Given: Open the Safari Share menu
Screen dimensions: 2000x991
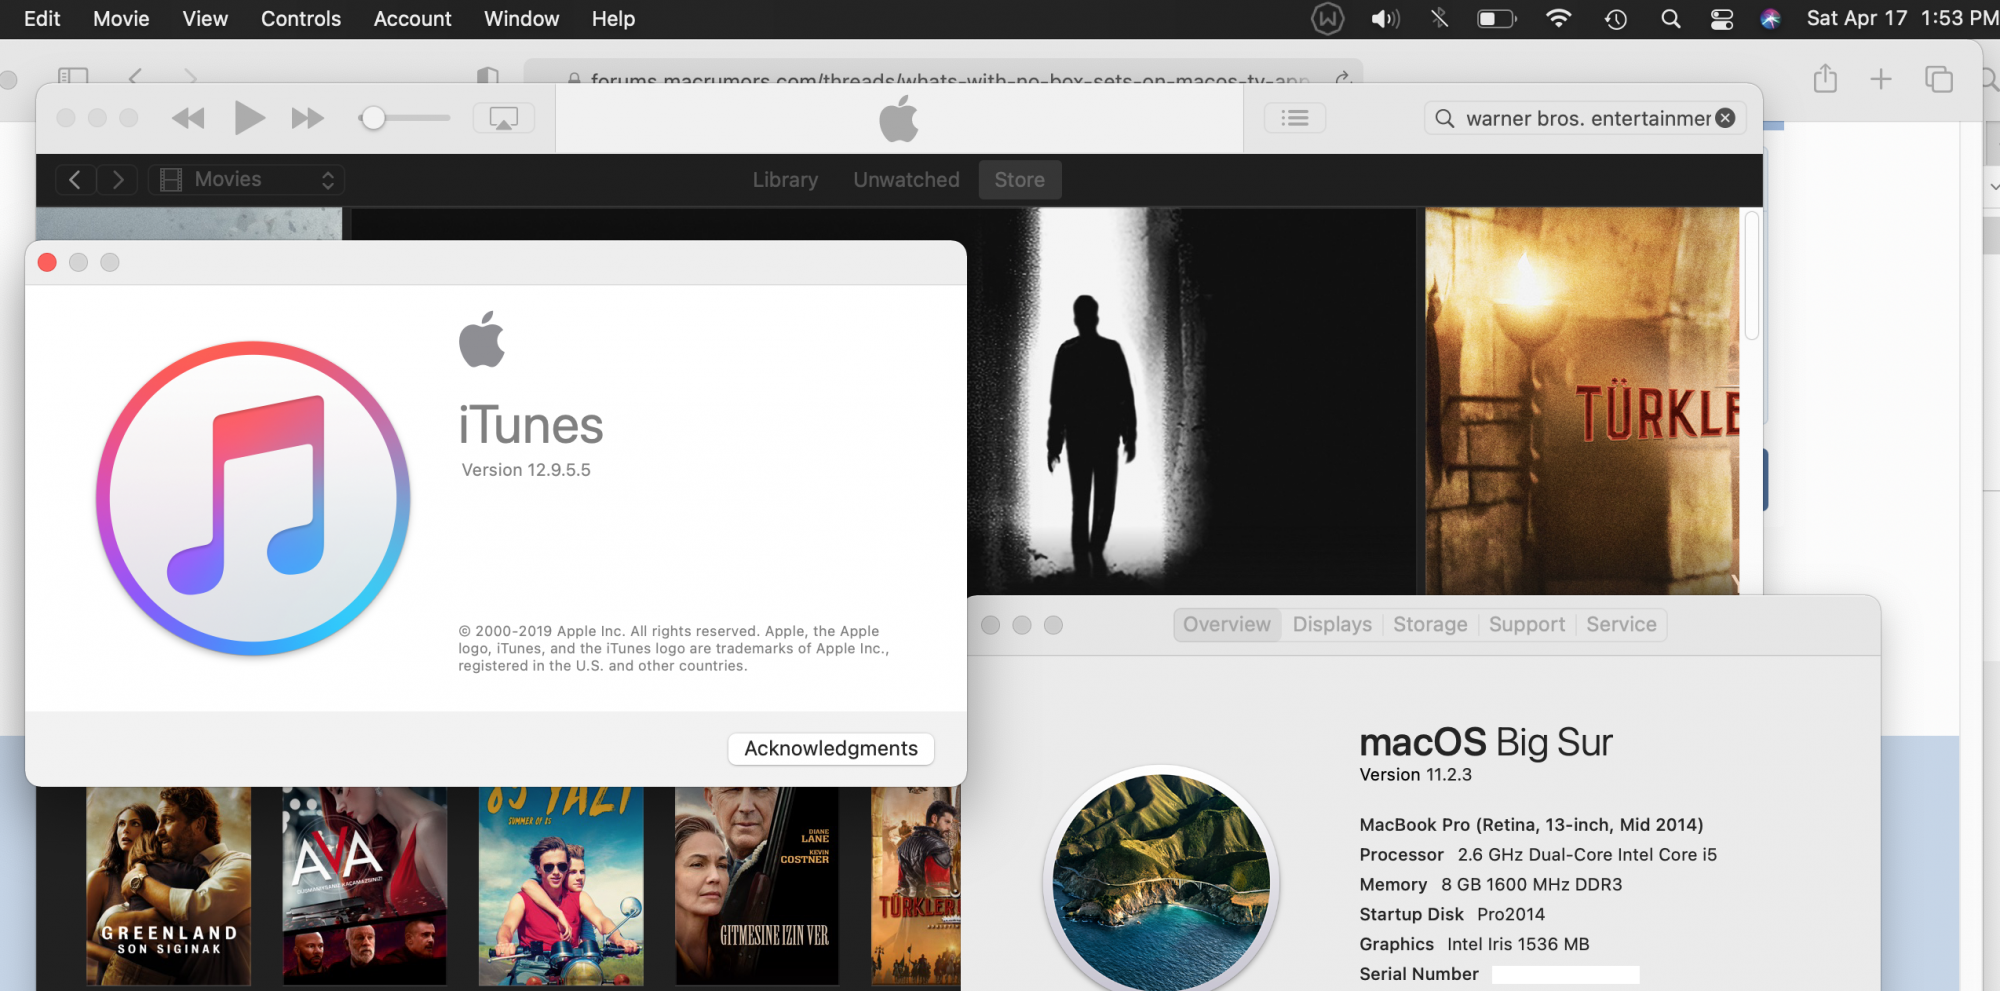Looking at the screenshot, I should click(1825, 78).
